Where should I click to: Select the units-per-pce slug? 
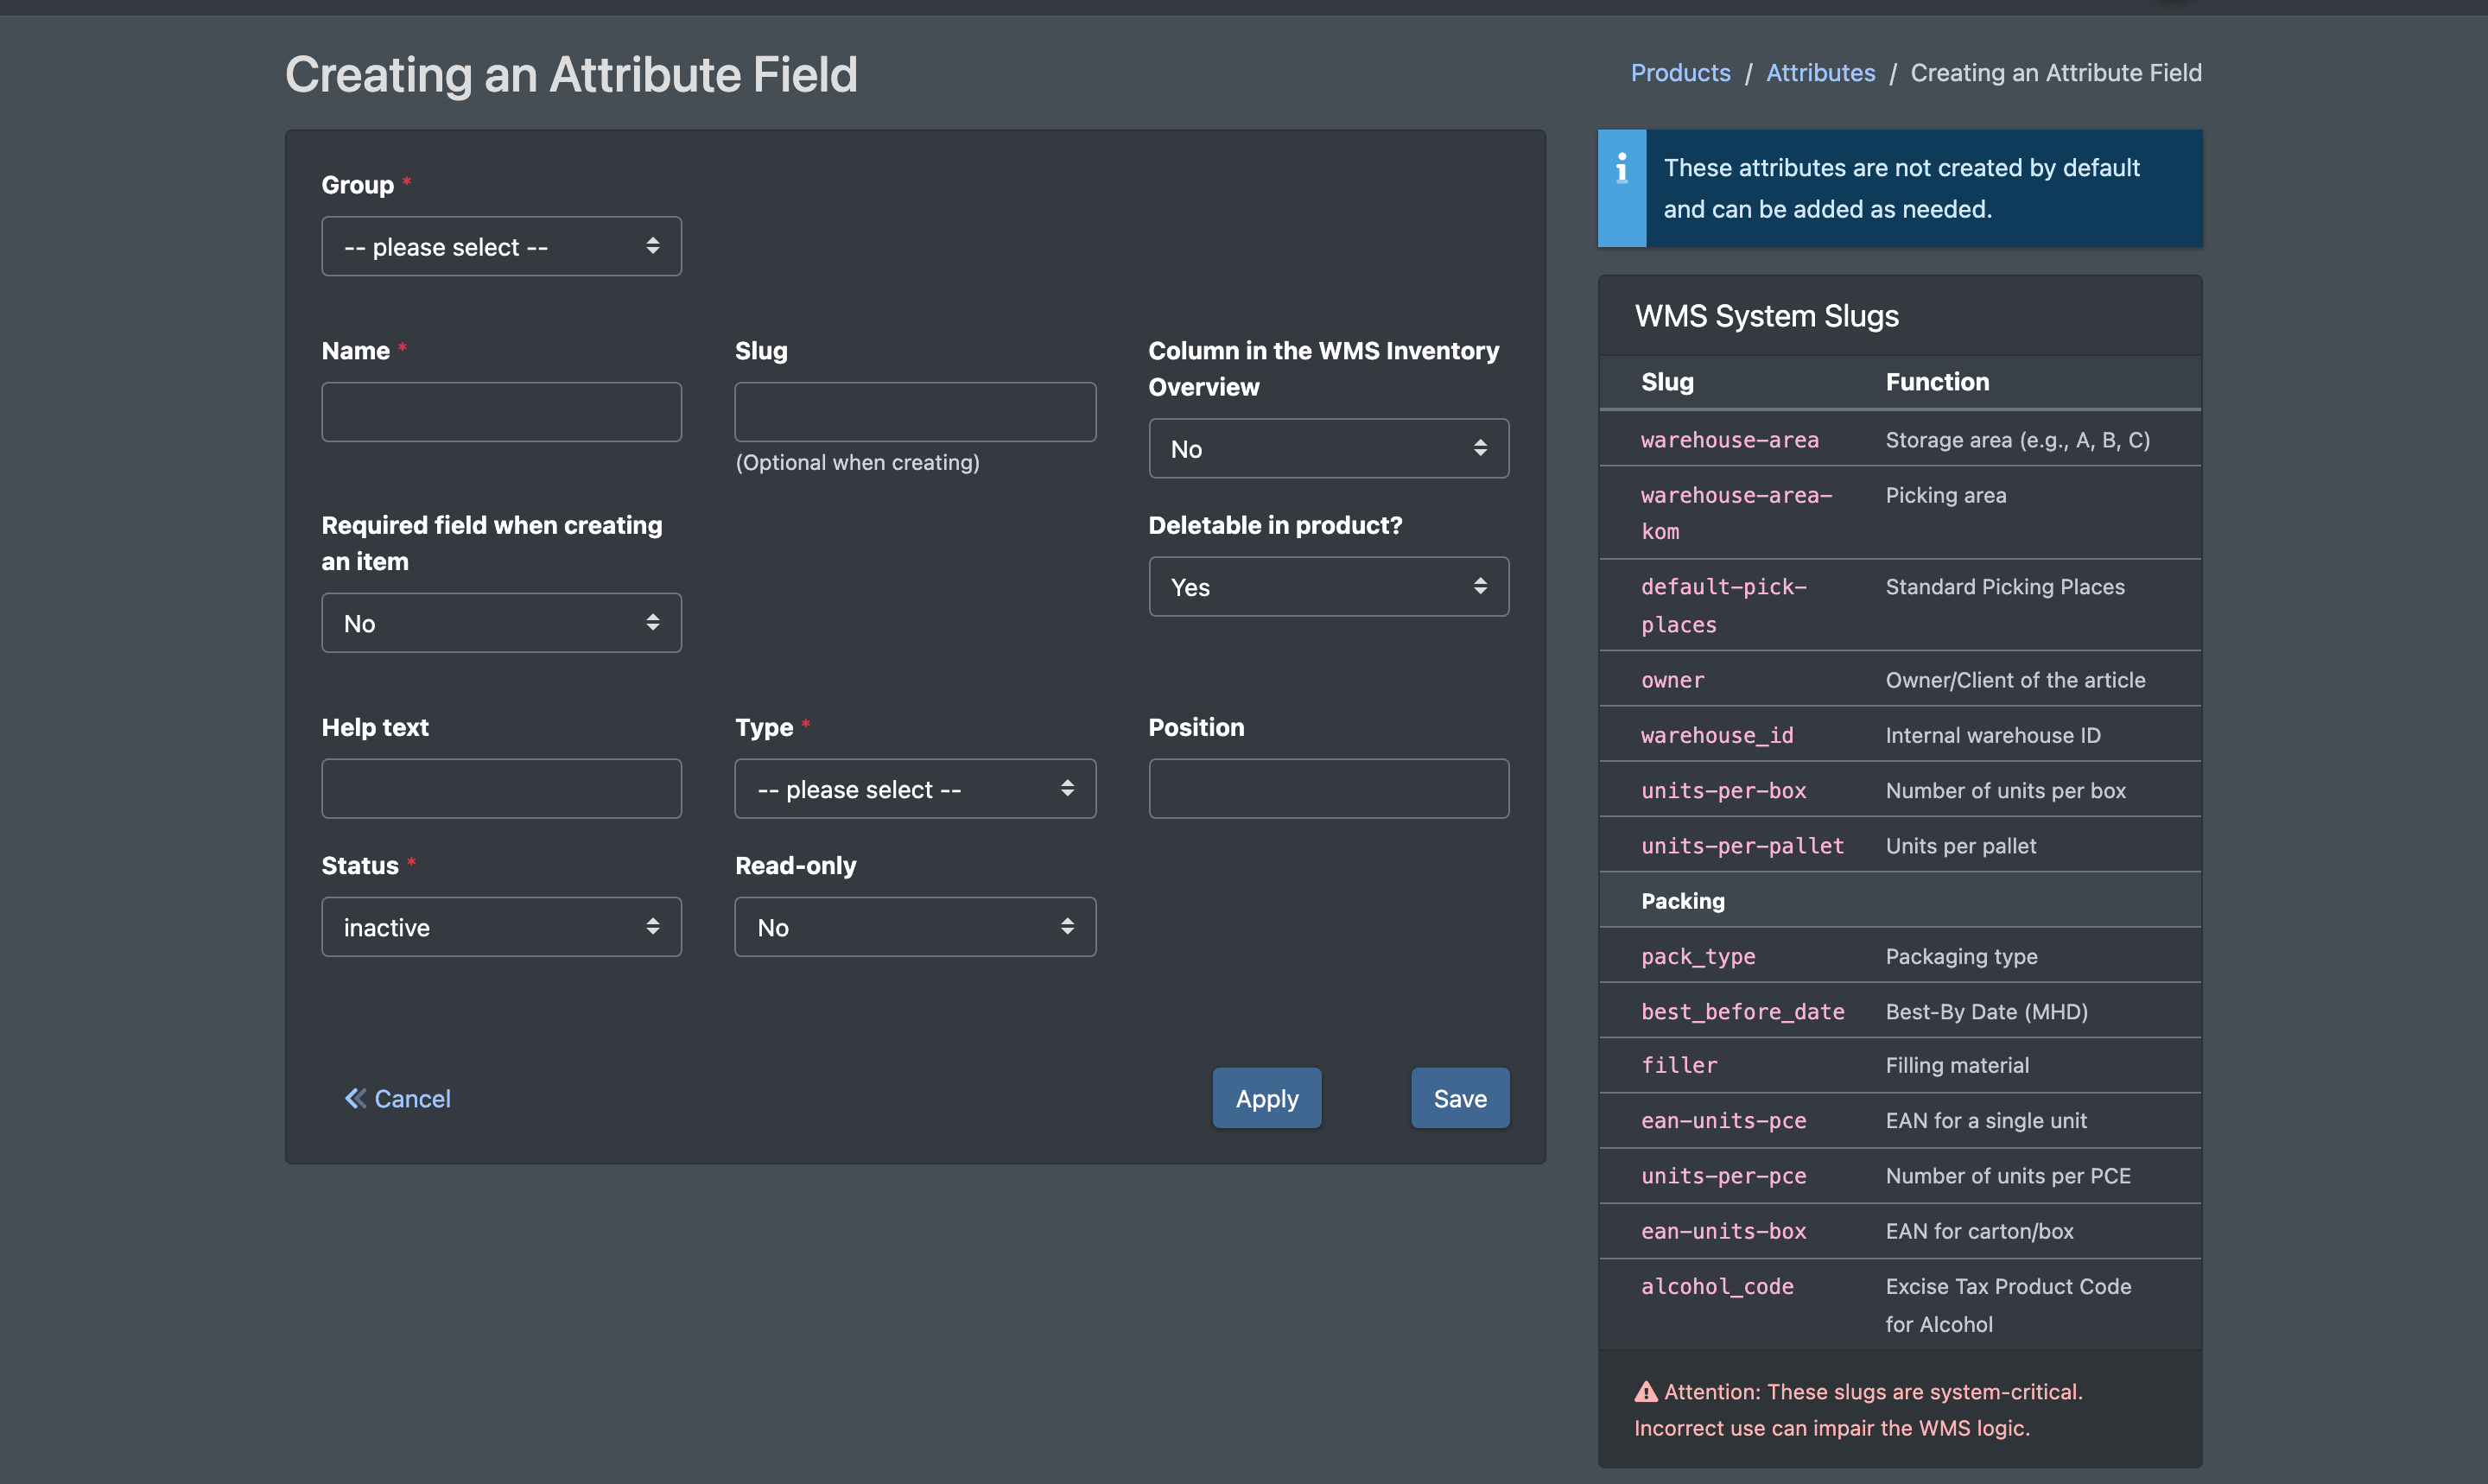pyautogui.click(x=1723, y=1176)
